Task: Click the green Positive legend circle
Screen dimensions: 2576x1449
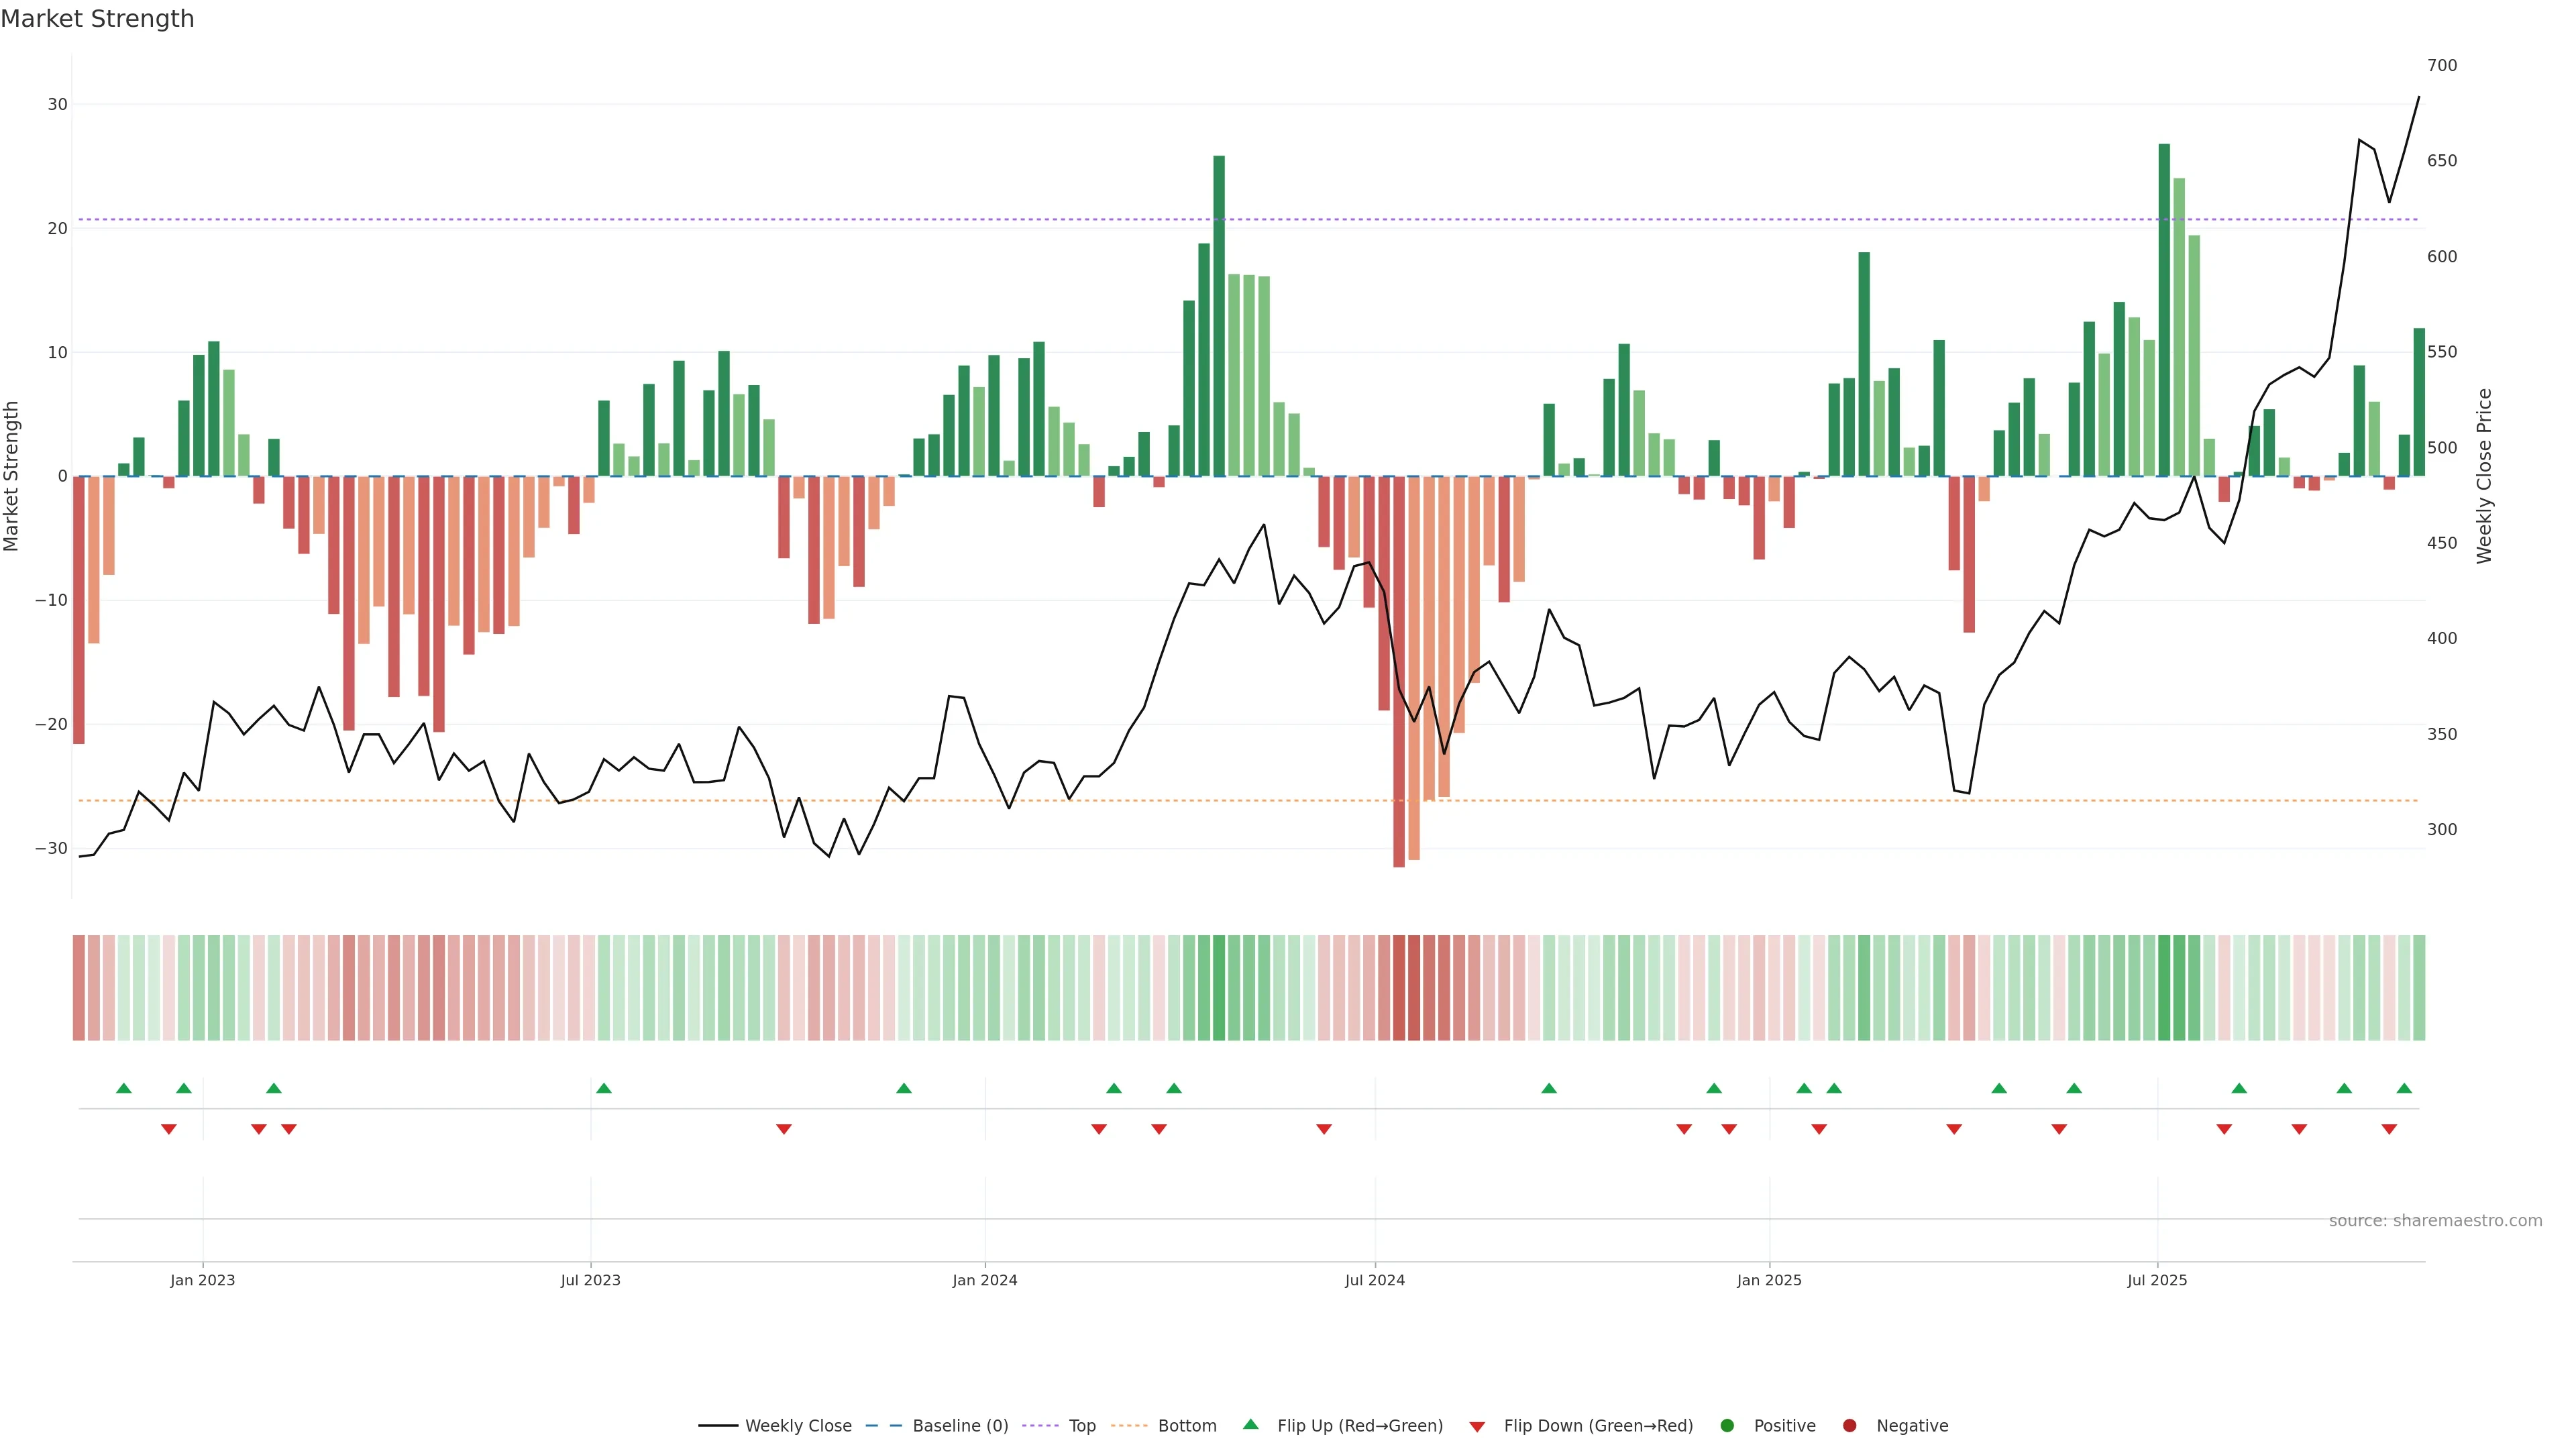Action: 1727,1426
